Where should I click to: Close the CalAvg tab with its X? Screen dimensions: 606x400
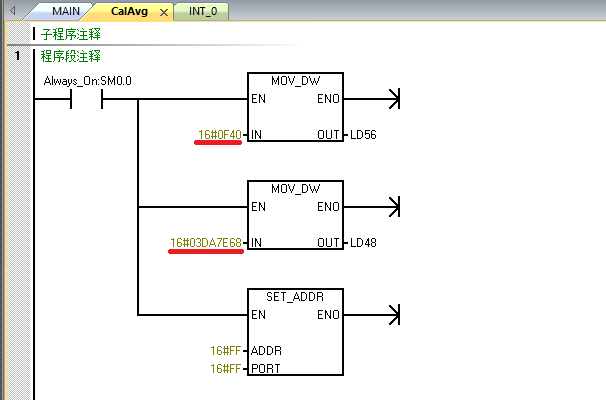(164, 12)
